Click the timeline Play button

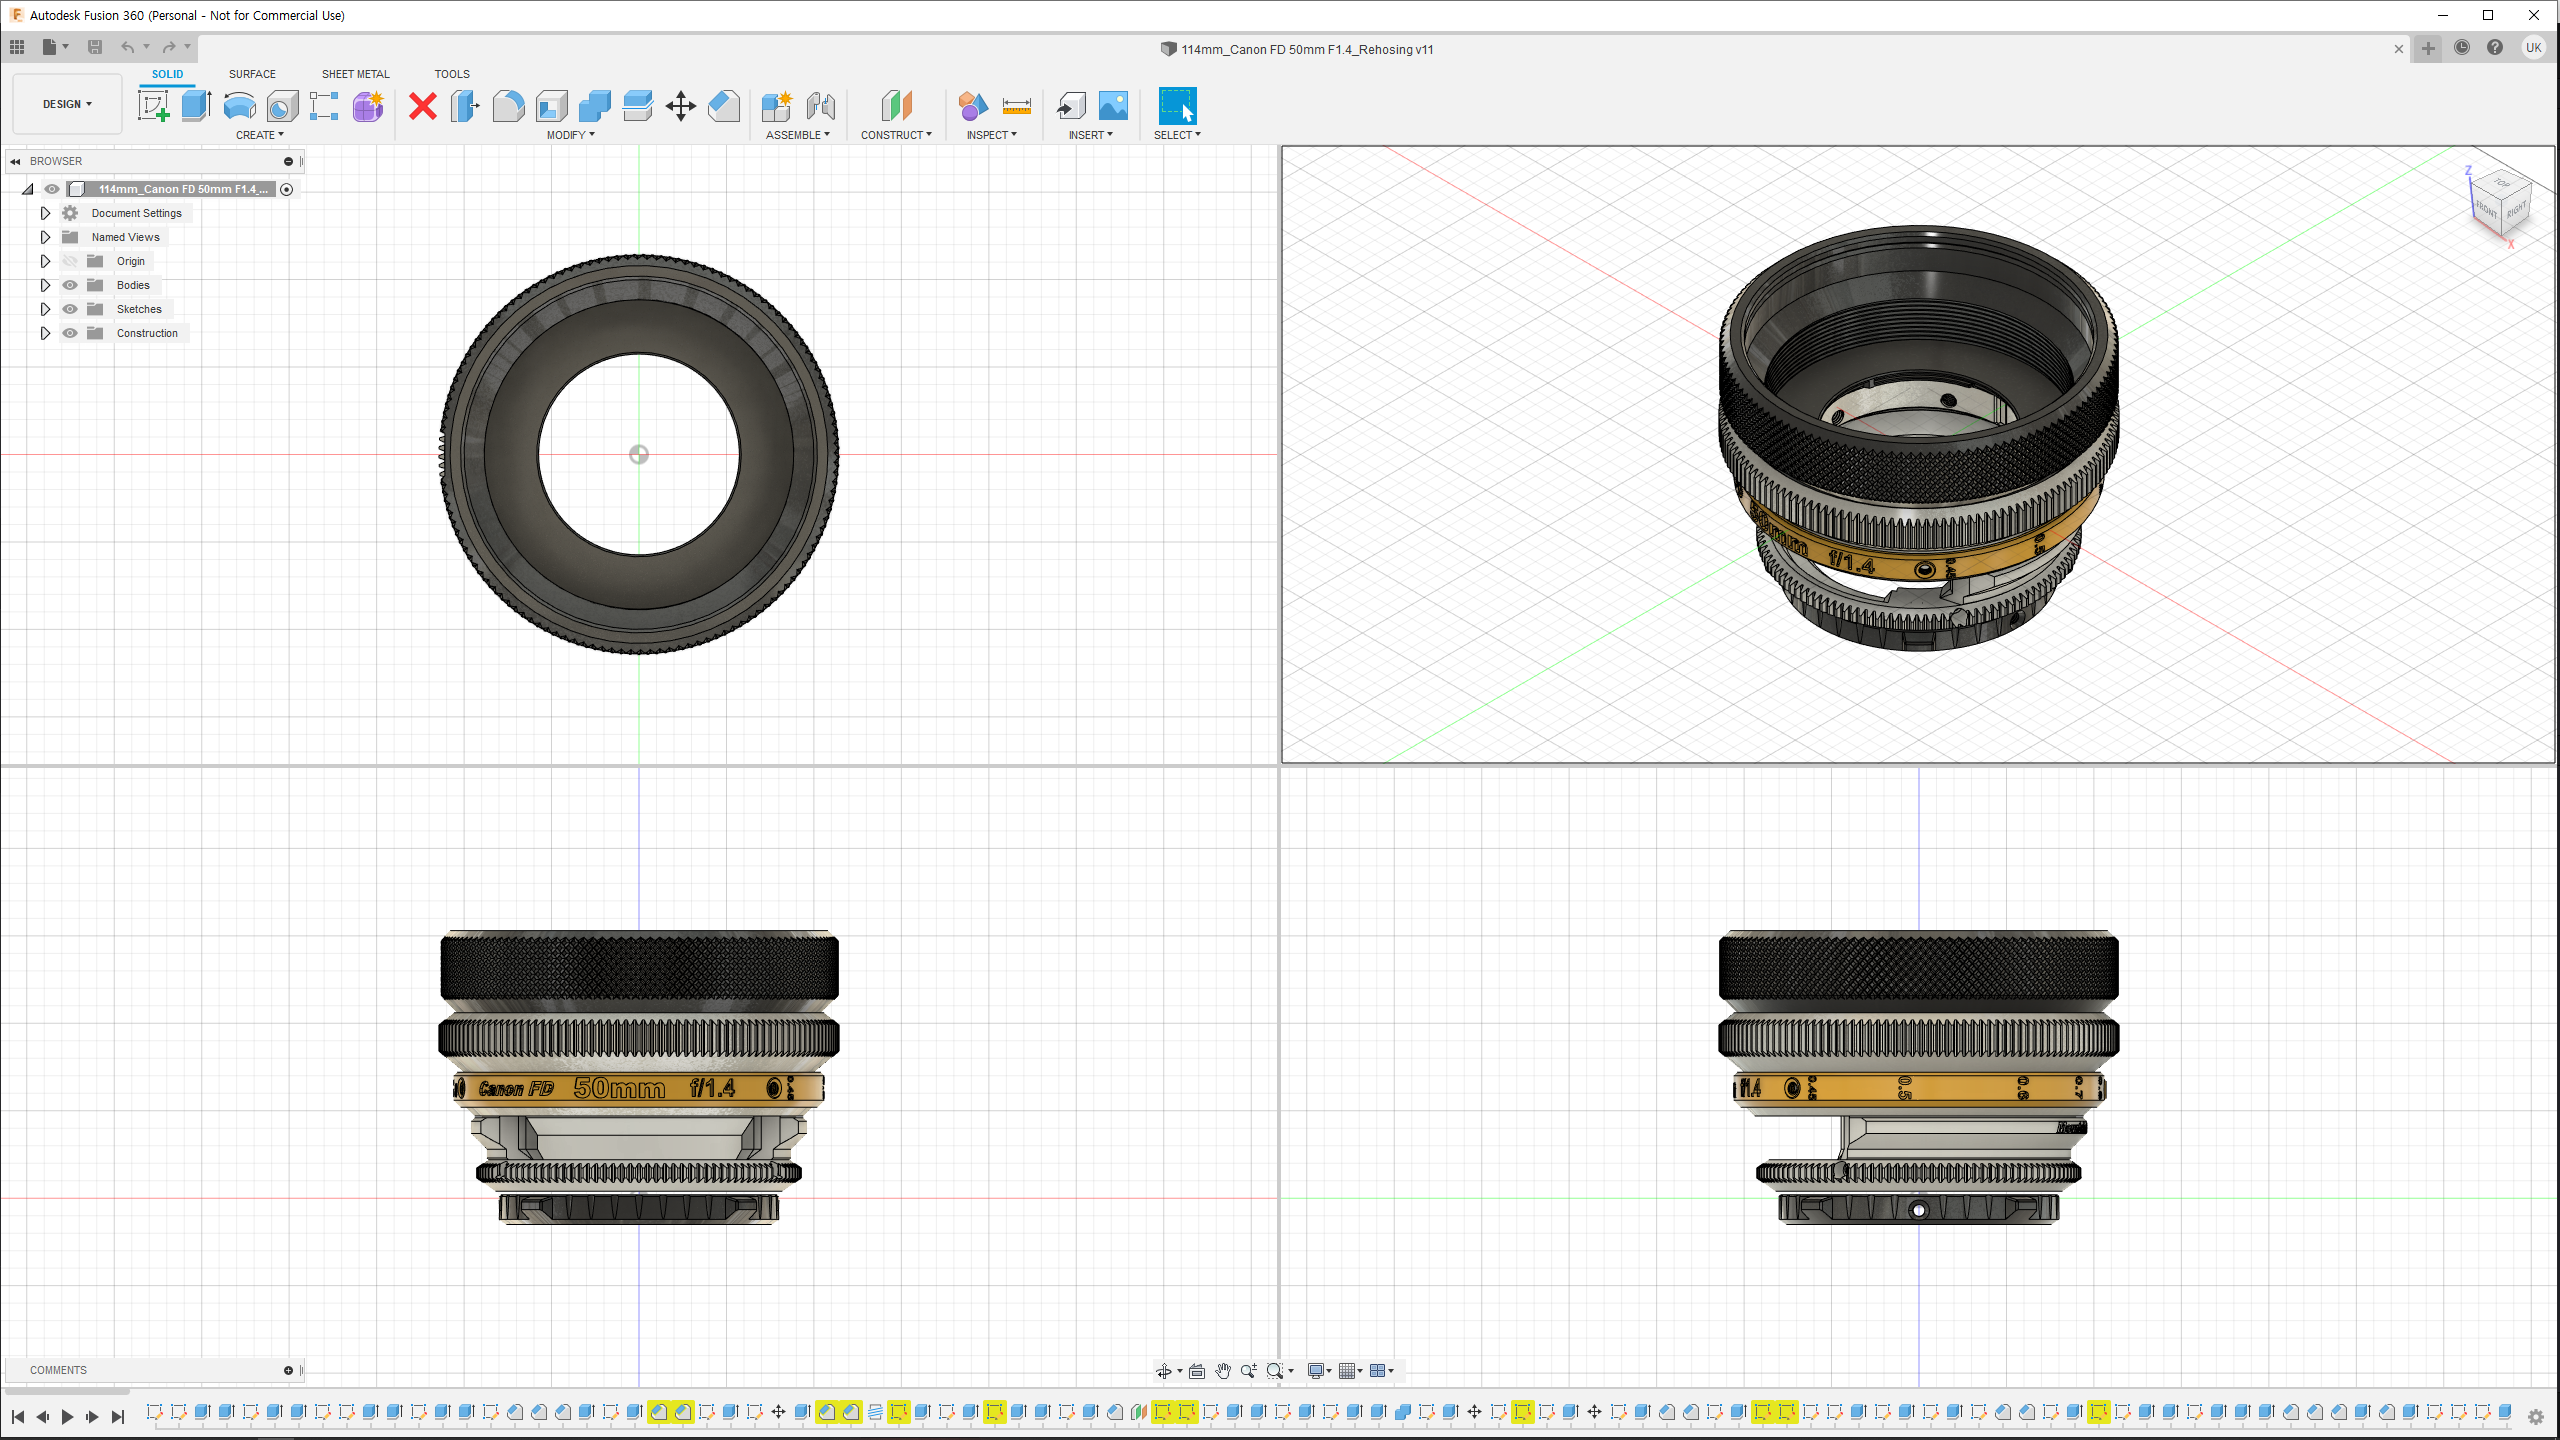pyautogui.click(x=67, y=1416)
